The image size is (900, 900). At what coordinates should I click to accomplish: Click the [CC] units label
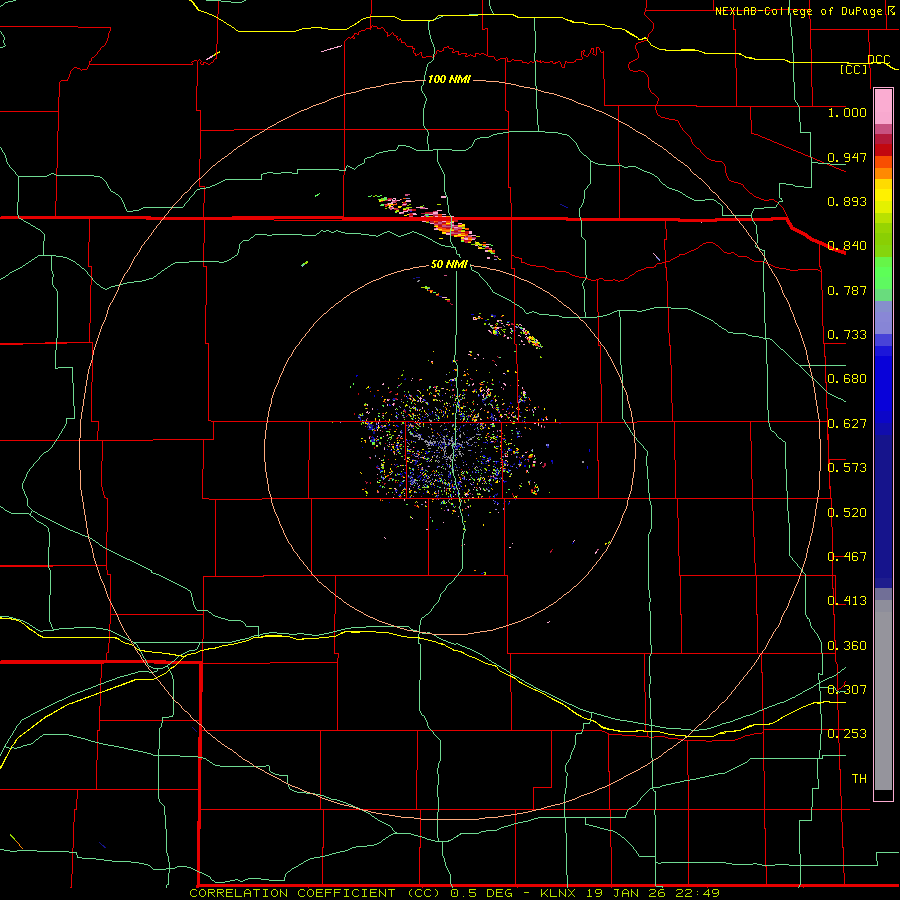point(854,69)
